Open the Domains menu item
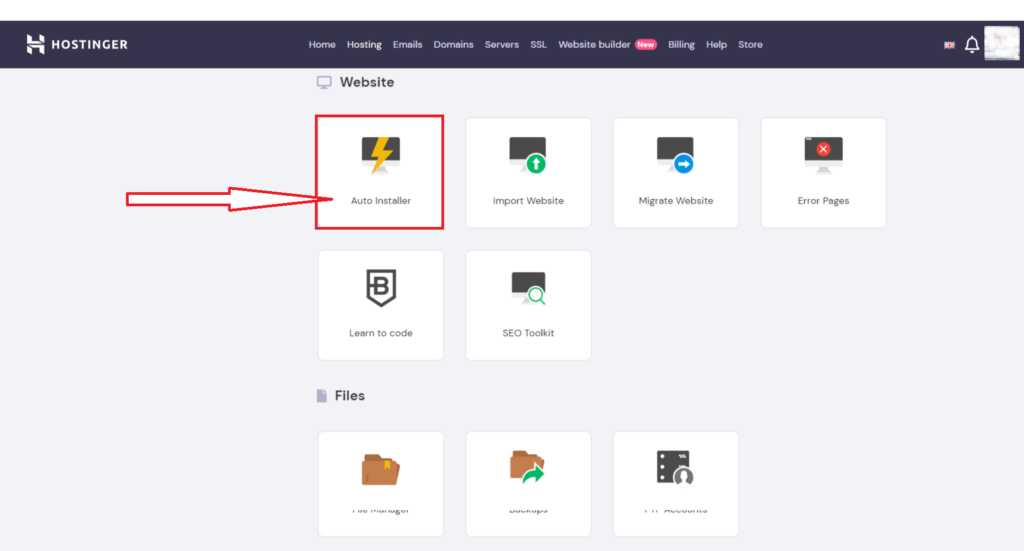The height and width of the screenshot is (551, 1024). (453, 44)
